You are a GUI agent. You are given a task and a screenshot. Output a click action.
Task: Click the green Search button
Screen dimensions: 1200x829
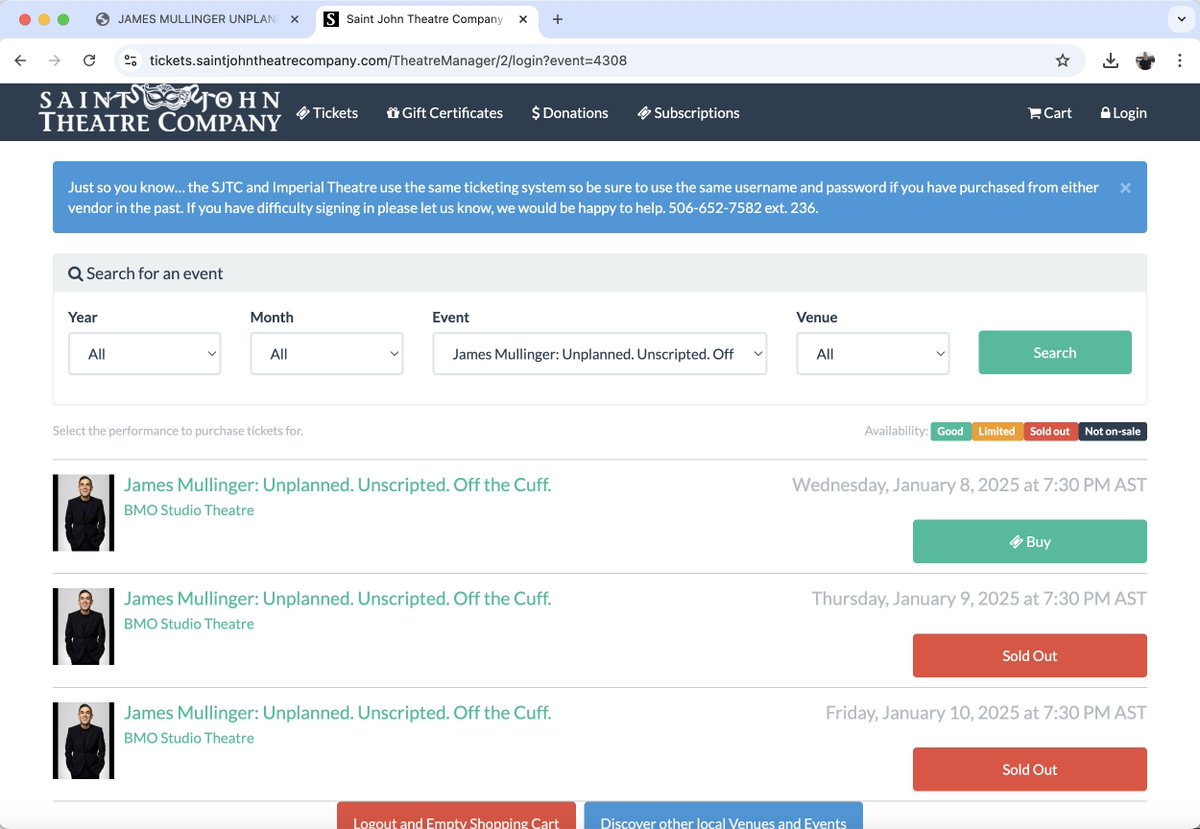tap(1055, 353)
